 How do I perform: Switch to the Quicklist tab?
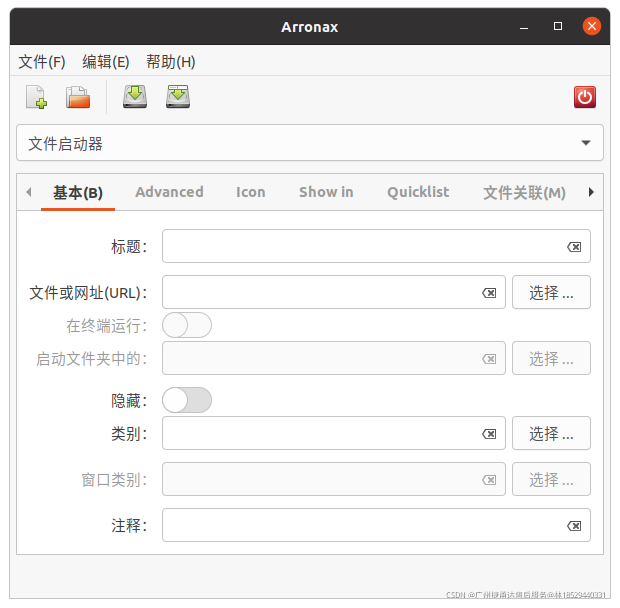click(x=418, y=192)
